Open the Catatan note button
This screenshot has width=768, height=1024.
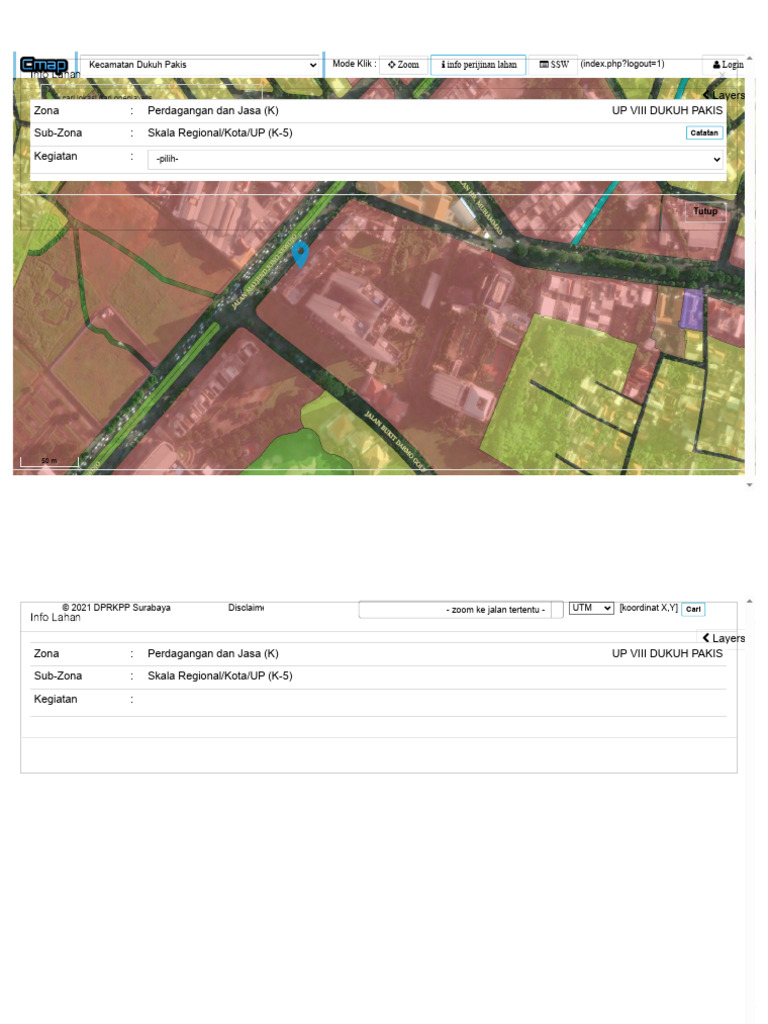(x=704, y=133)
